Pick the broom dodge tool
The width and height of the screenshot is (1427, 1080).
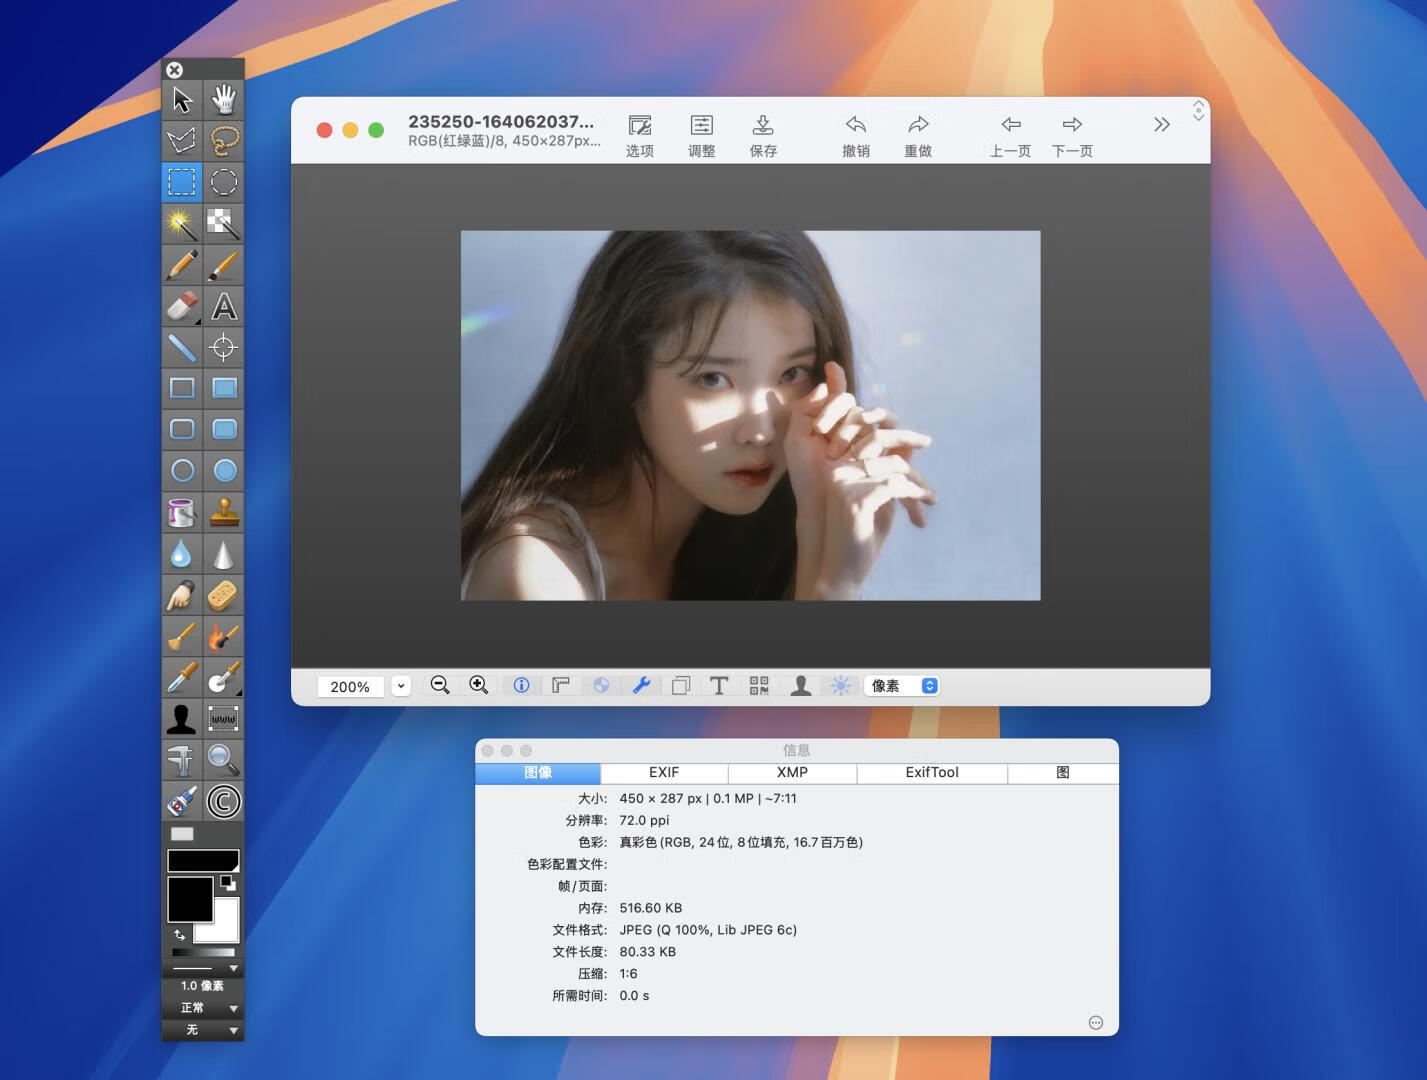click(x=182, y=636)
